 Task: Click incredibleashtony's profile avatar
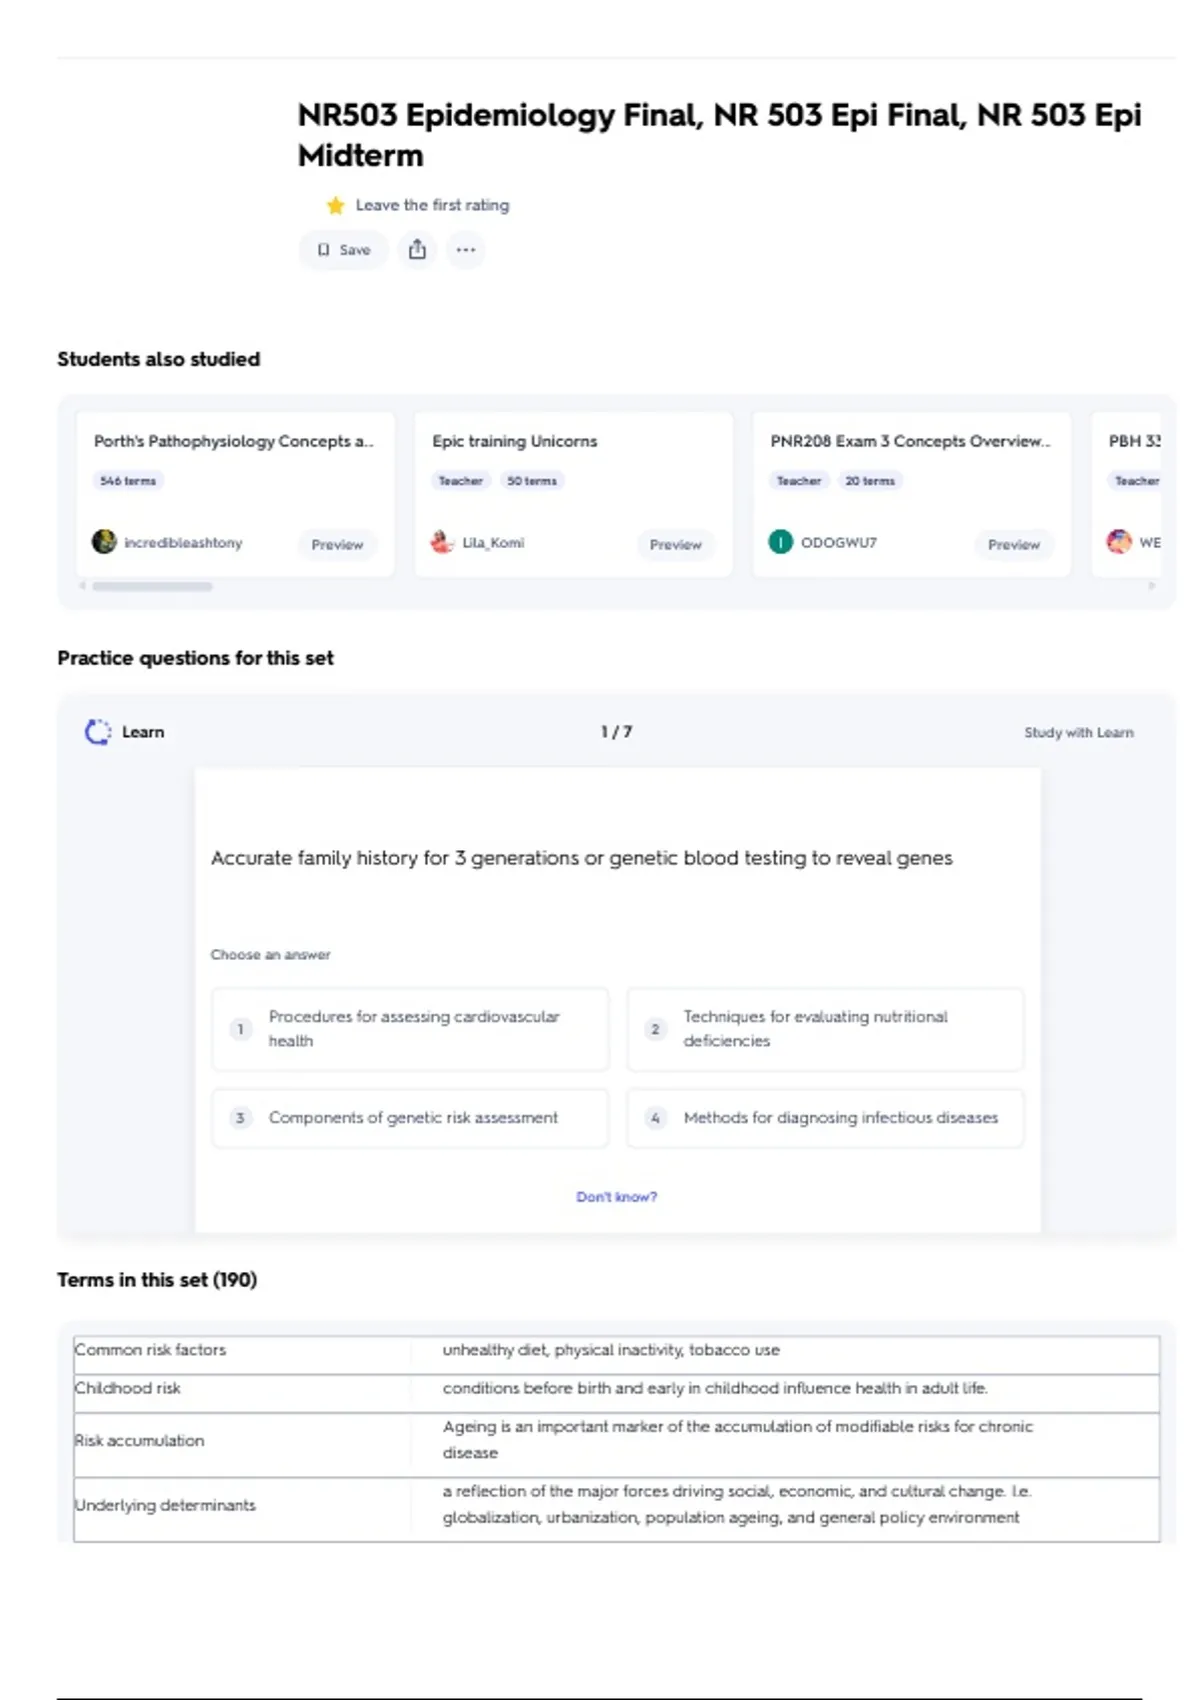click(x=104, y=542)
